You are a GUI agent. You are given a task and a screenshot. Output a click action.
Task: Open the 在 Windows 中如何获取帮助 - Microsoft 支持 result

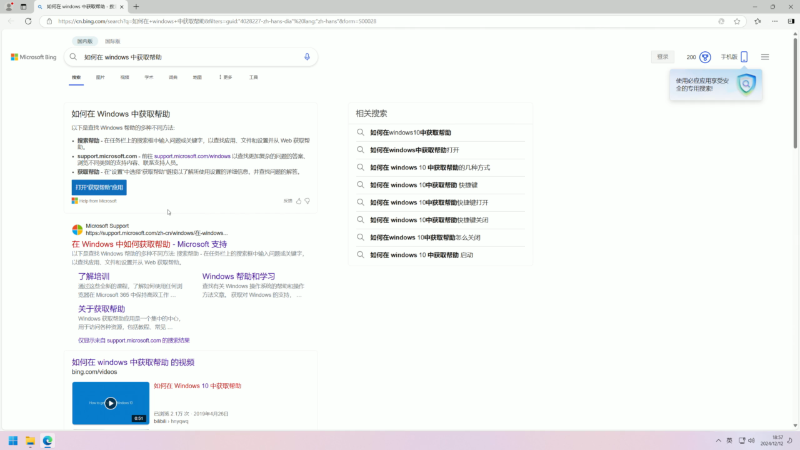(x=149, y=244)
